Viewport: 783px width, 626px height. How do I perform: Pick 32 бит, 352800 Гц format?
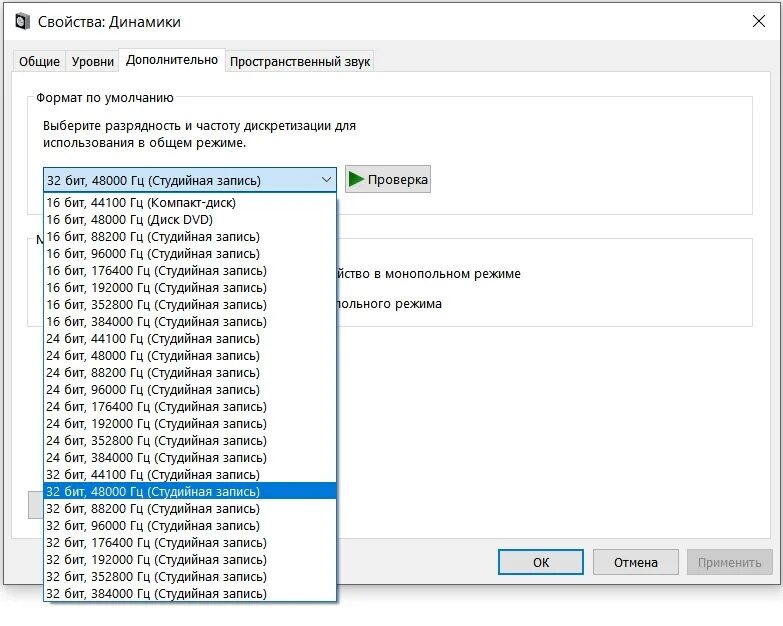[190, 576]
